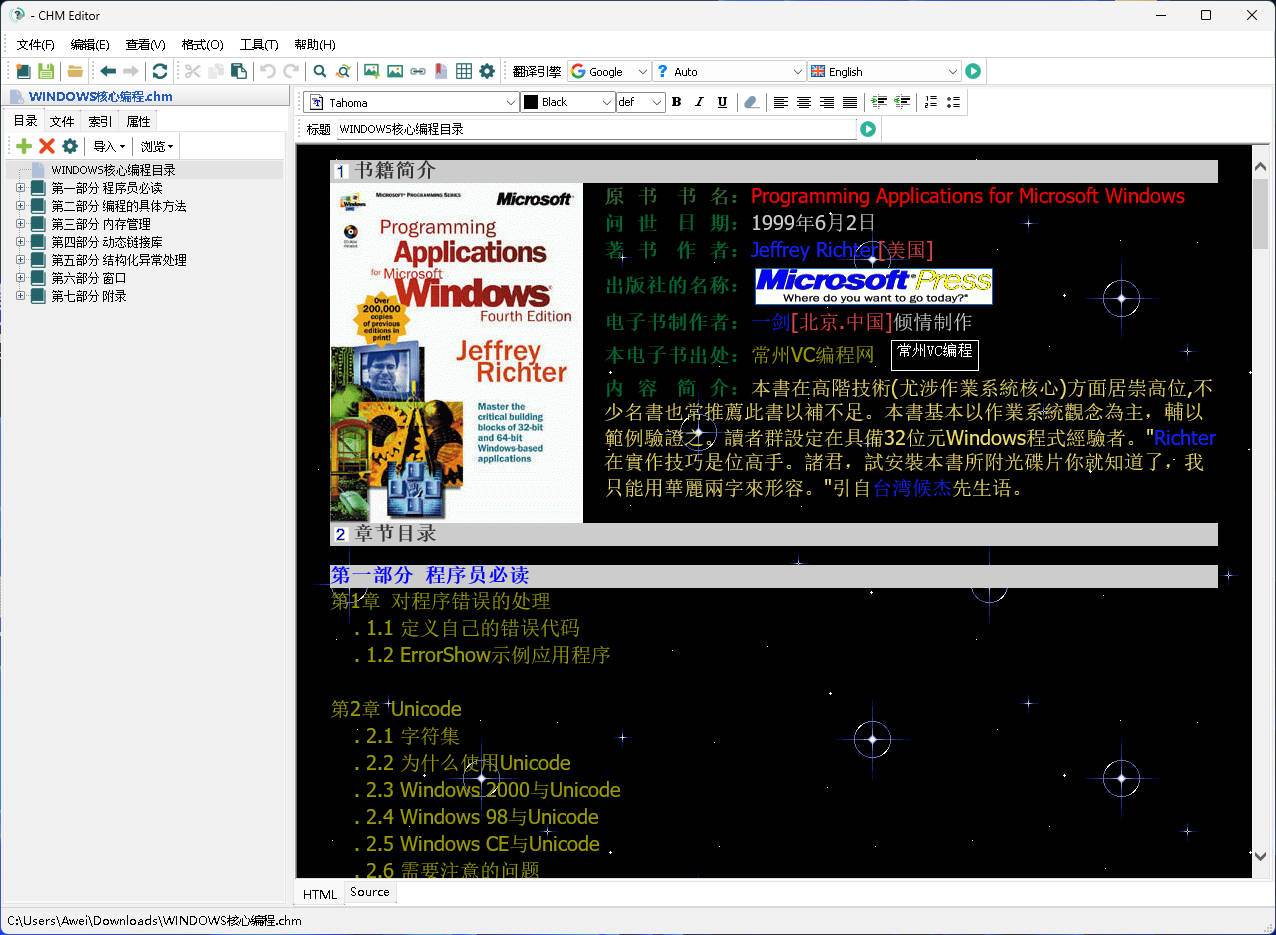
Task: Click the 台湾侯杰 link in the description
Action: (x=912, y=489)
